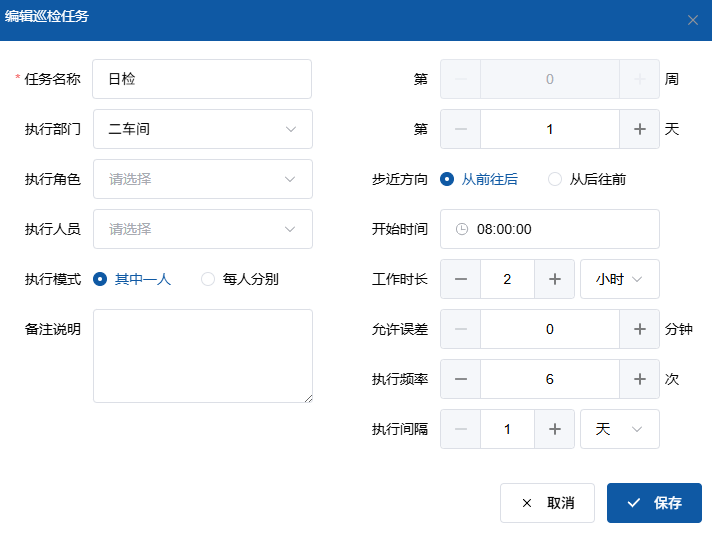Choose 从后往前 step direction

(x=555, y=179)
